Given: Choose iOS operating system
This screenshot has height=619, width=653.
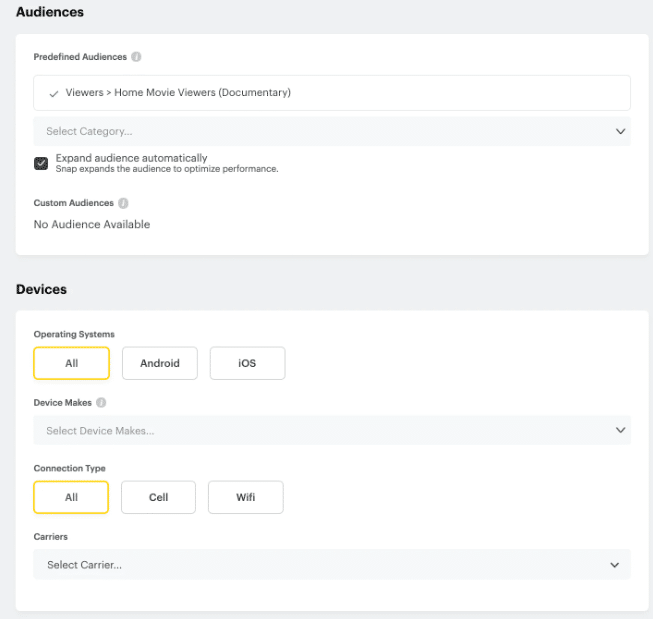Looking at the screenshot, I should point(247,363).
